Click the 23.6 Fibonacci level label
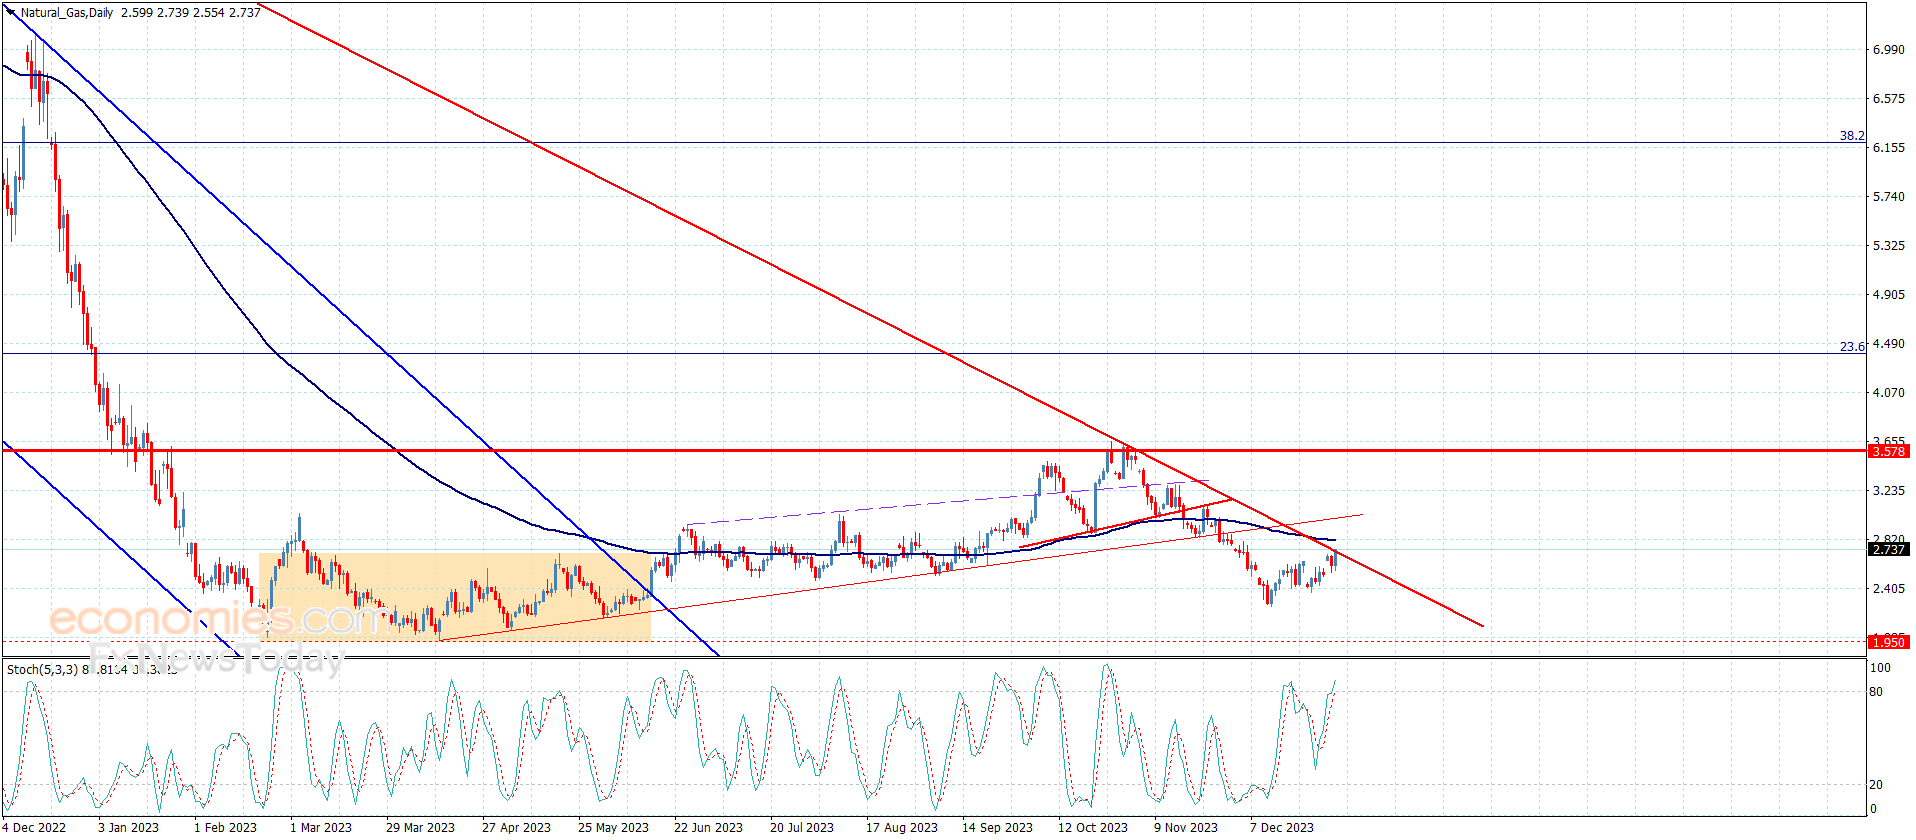The height and width of the screenshot is (840, 1916). pos(1852,346)
